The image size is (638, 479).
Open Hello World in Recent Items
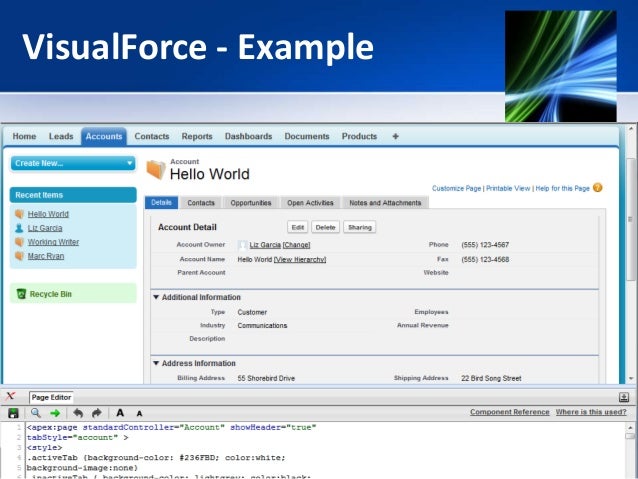(48, 214)
